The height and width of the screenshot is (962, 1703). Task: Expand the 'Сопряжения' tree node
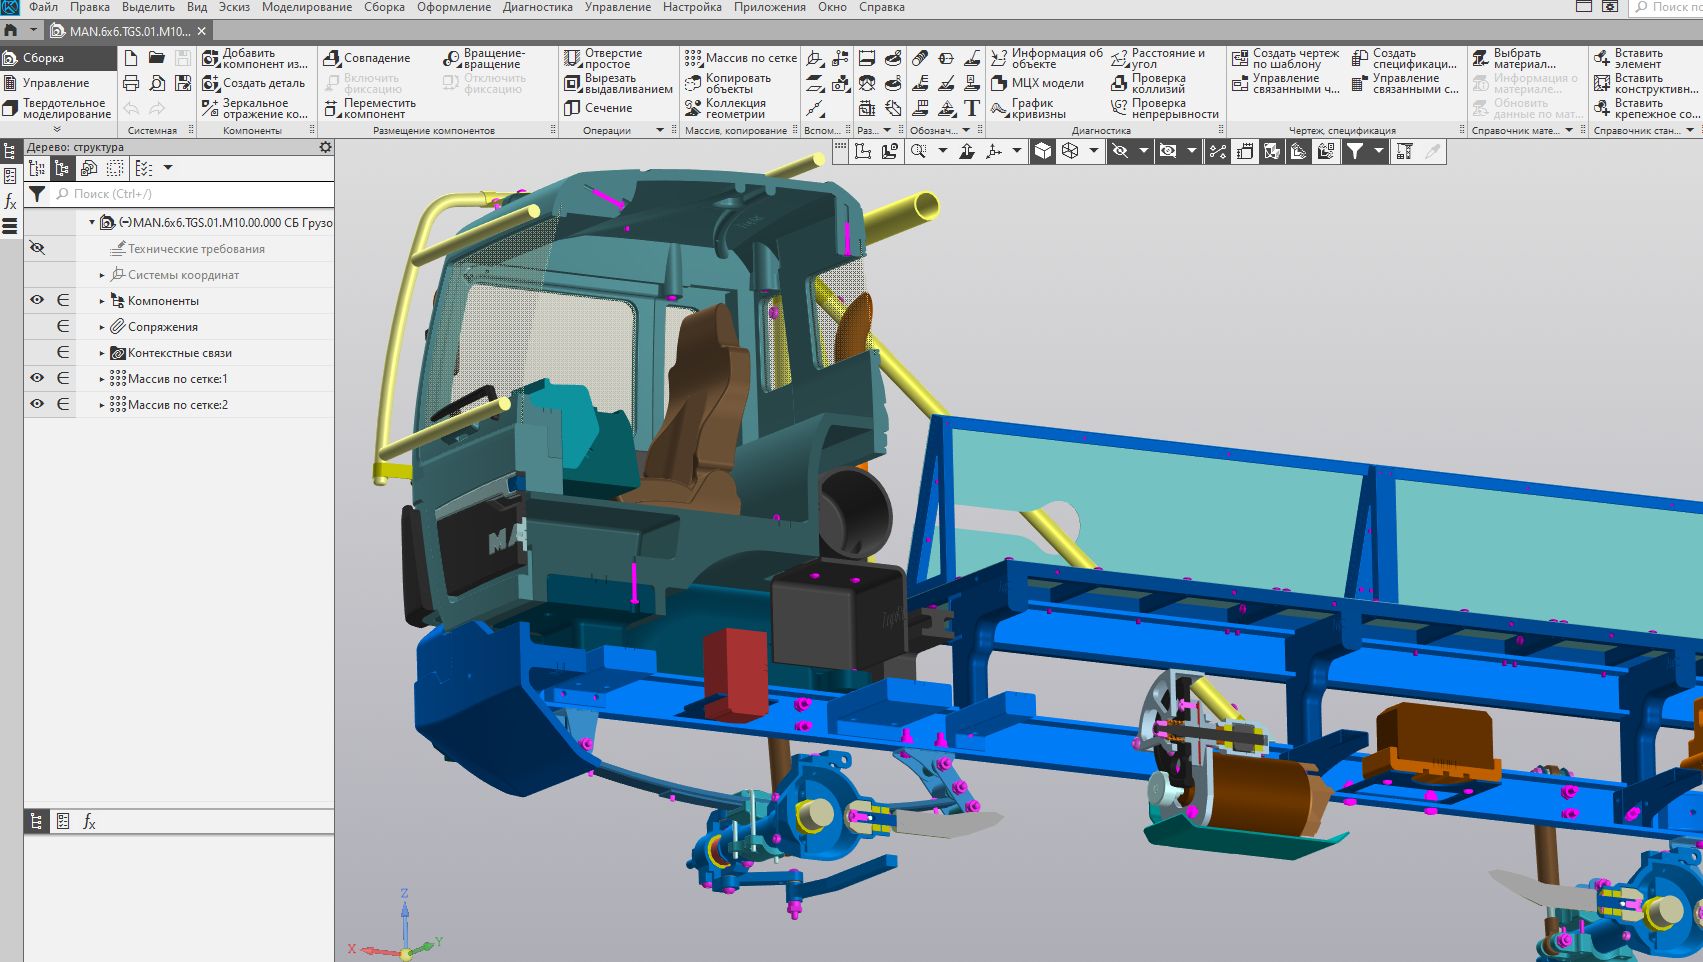102,327
